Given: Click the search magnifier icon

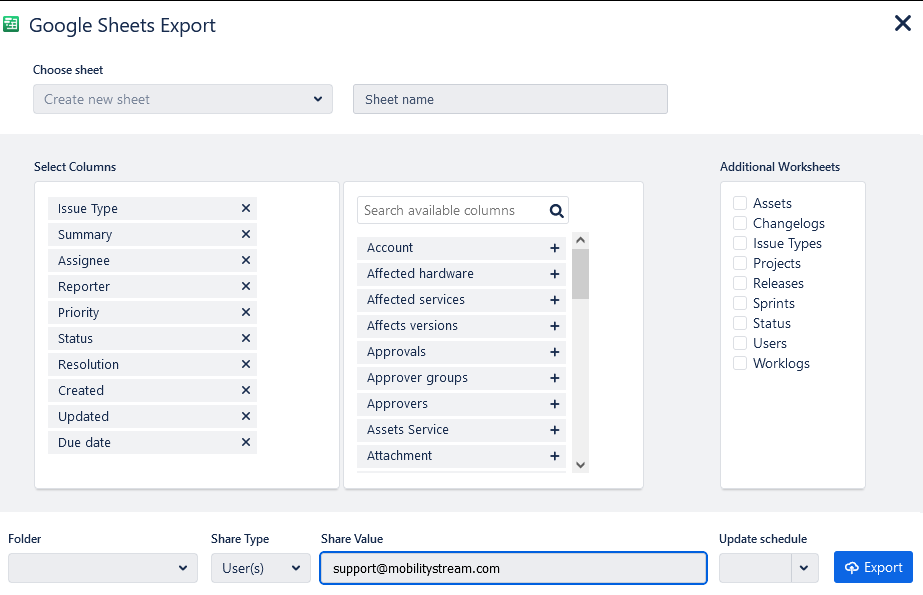Looking at the screenshot, I should [x=557, y=211].
